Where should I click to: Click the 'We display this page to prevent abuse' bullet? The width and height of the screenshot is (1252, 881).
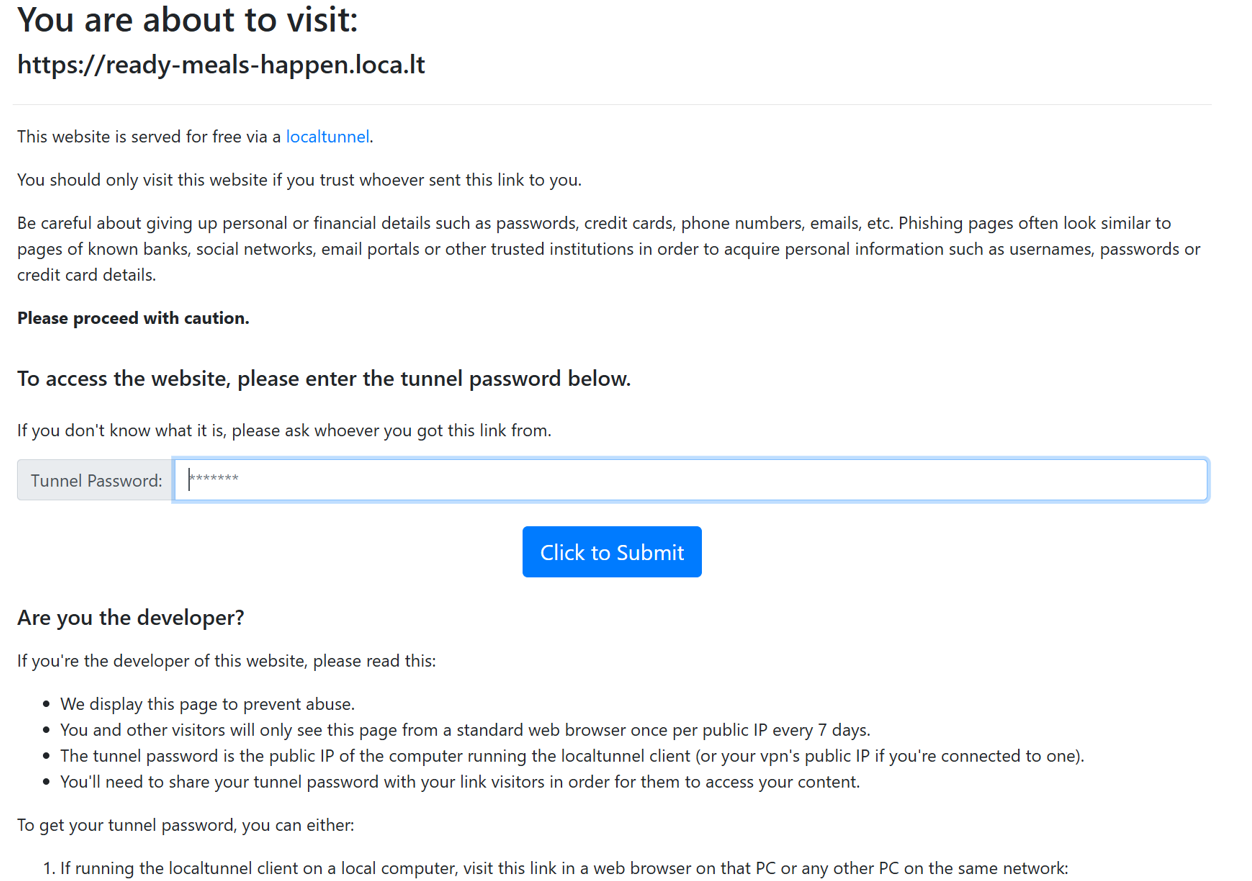(x=207, y=704)
